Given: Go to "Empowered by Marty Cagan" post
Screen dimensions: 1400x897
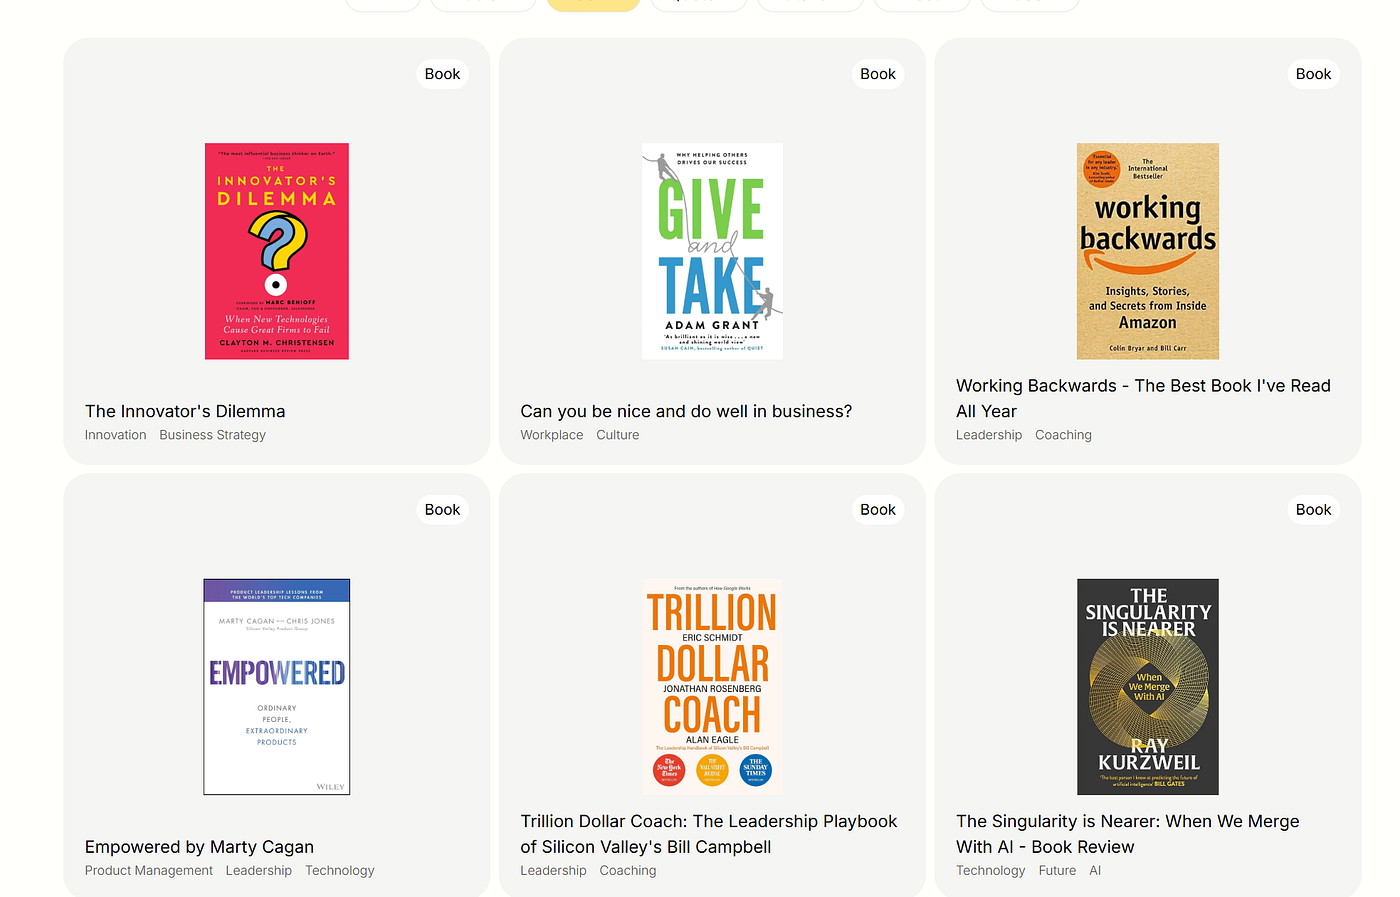Looking at the screenshot, I should tap(199, 847).
